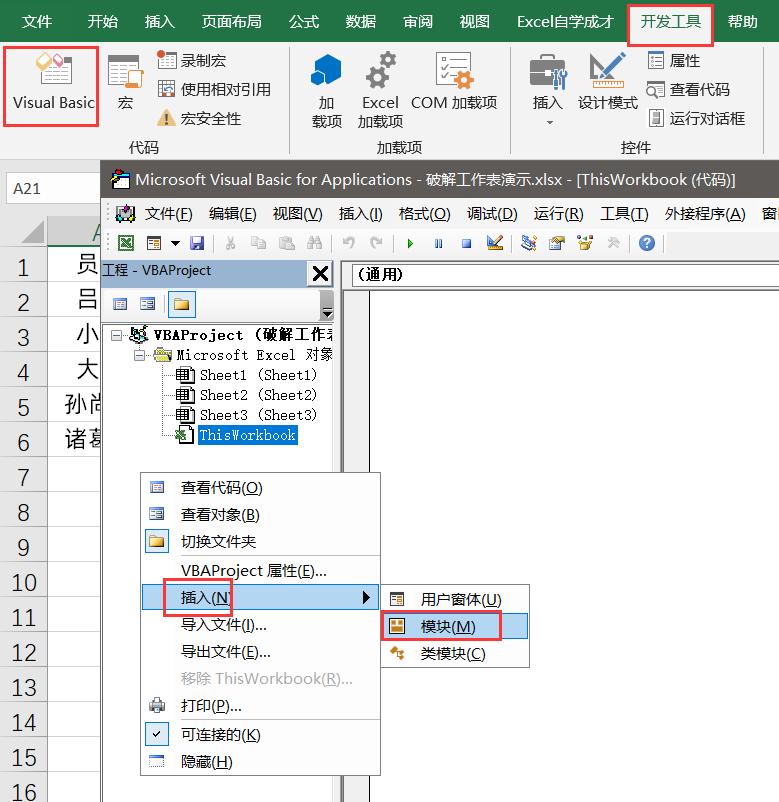Choose 模块(M) from the insert submenu
The height and width of the screenshot is (802, 779).
point(447,626)
